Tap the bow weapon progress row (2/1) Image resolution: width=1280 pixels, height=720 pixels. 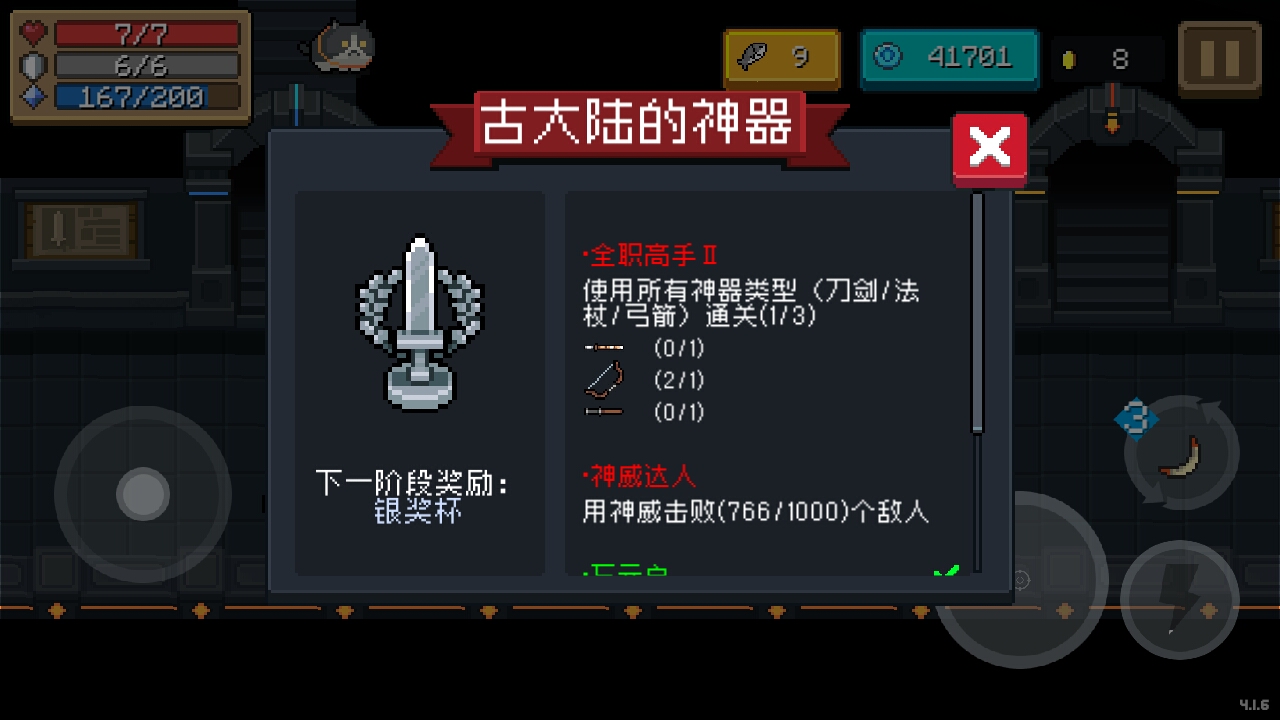point(645,380)
